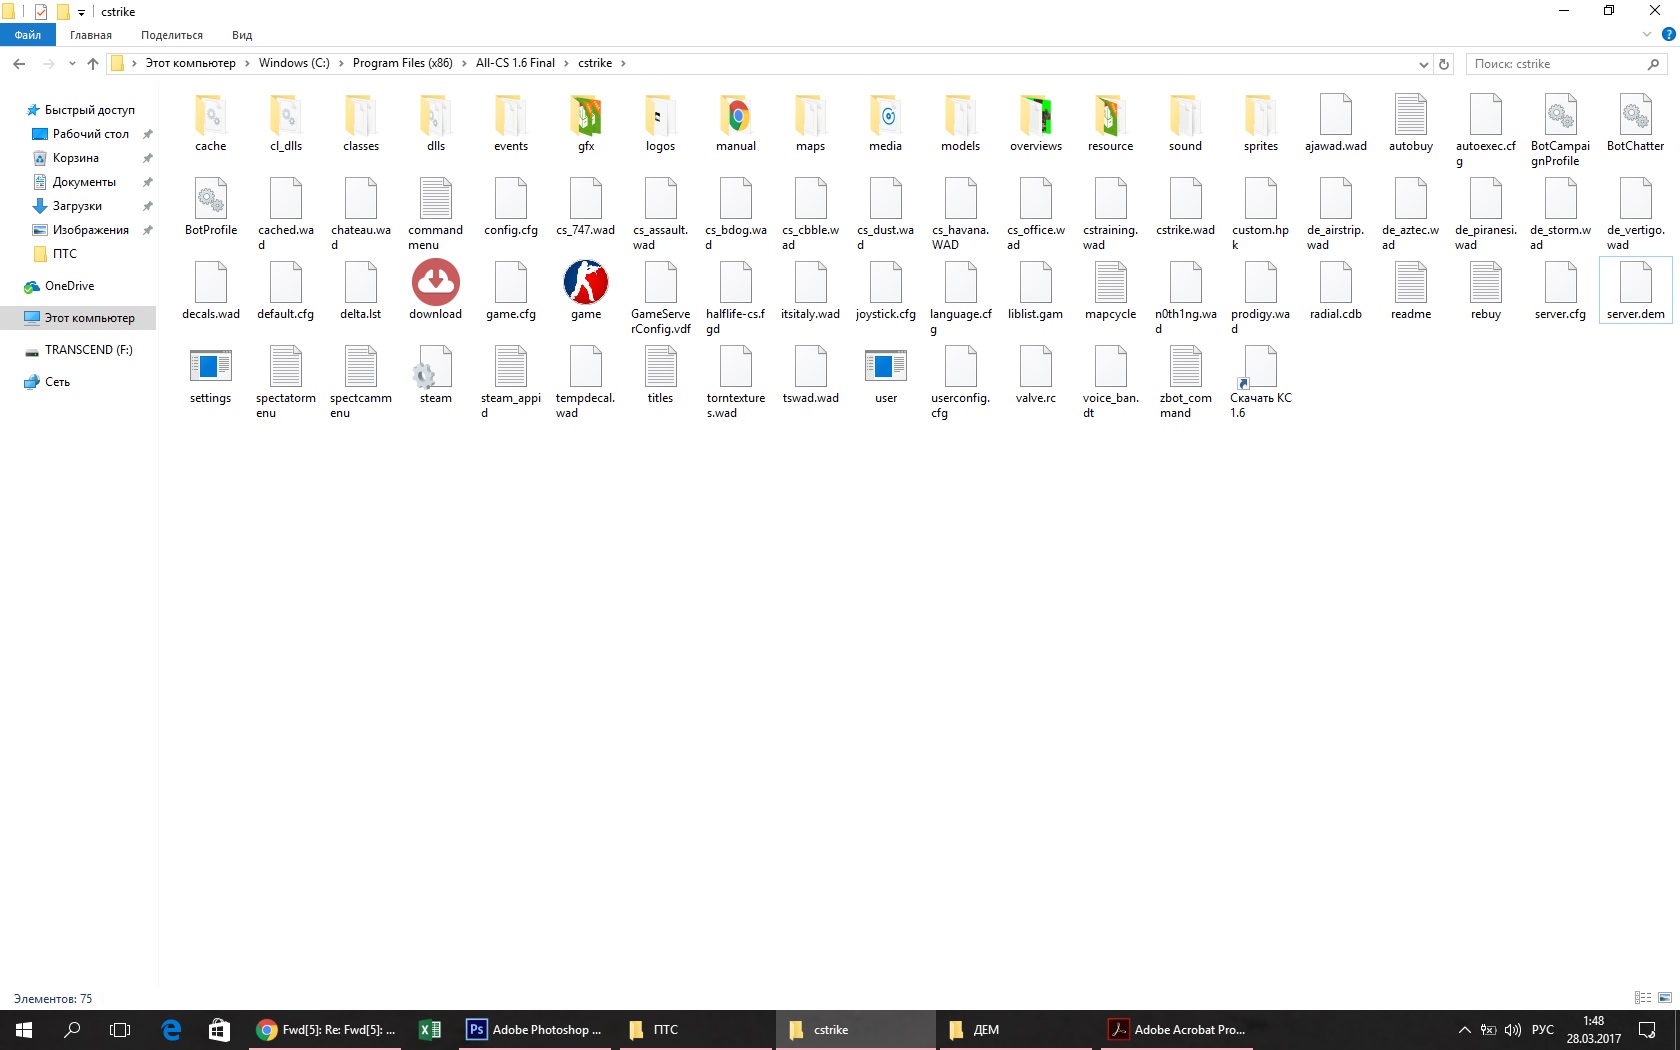Open the cache folder

tap(210, 123)
